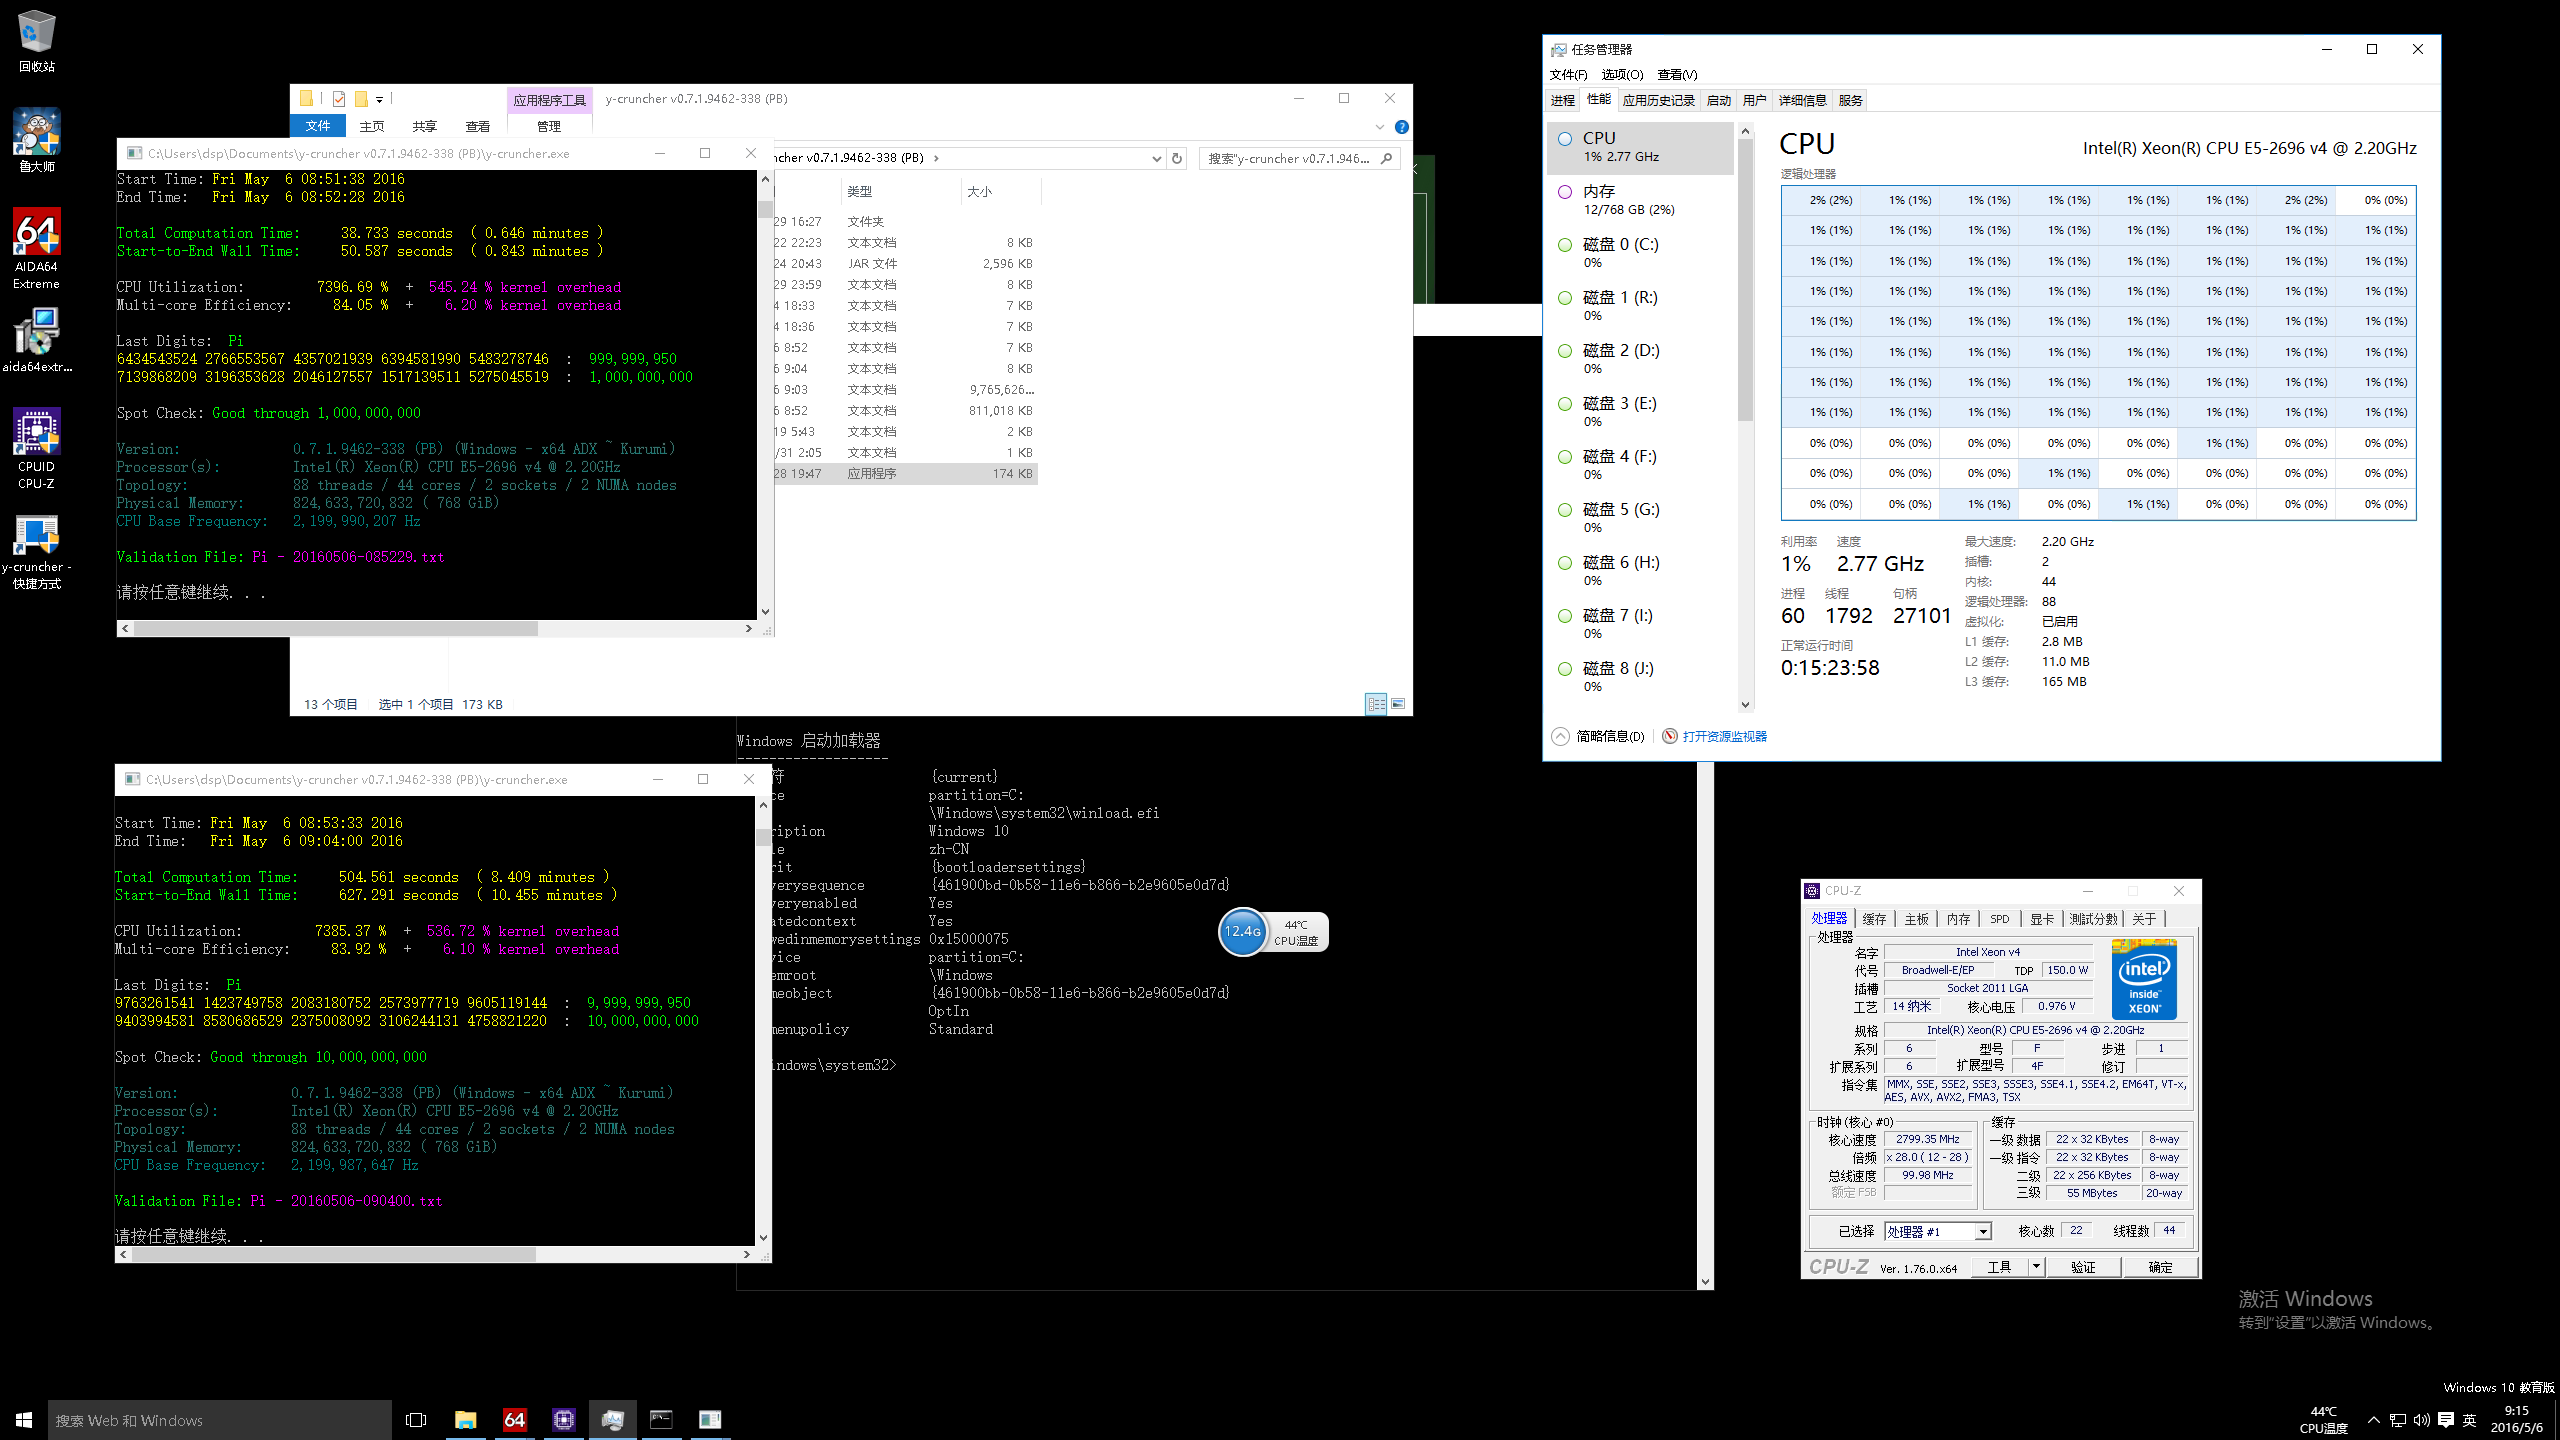
Task: Select 磁盘 8 (J:) in Task Manager sidebar
Action: 1641,677
